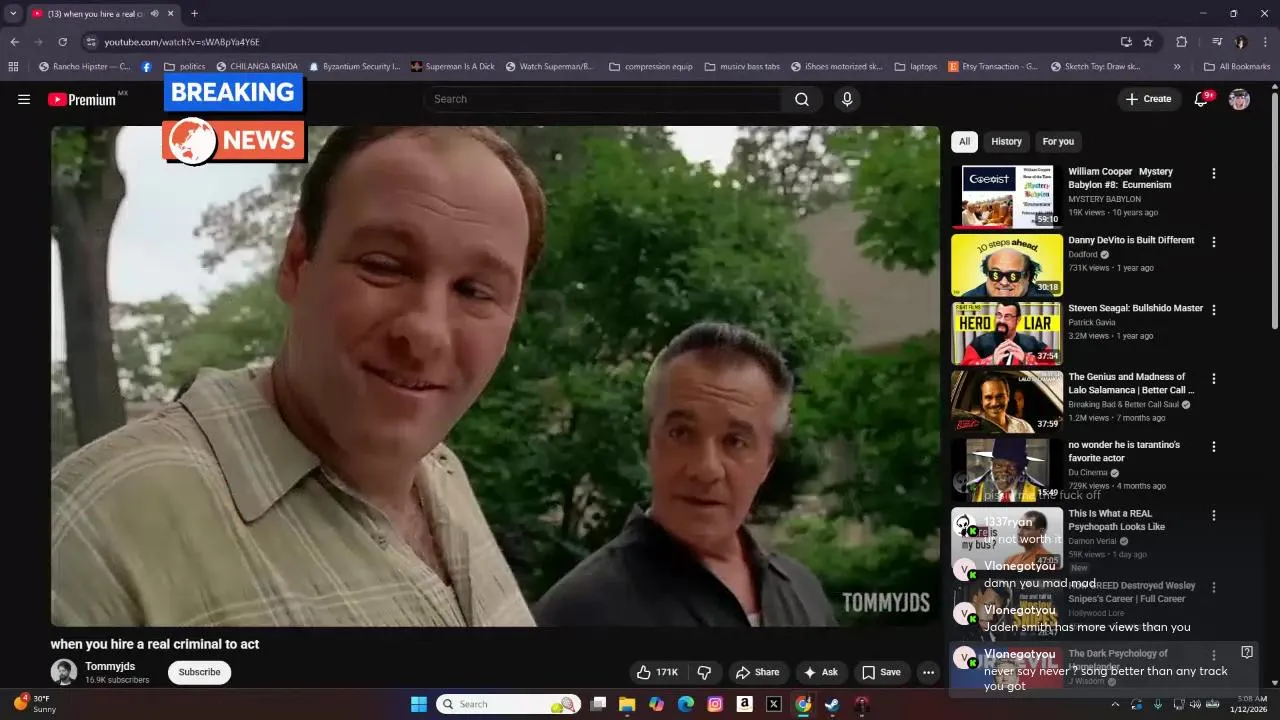This screenshot has width=1280, height=720.
Task: Open the politics bookmark folder
Action: 185,67
